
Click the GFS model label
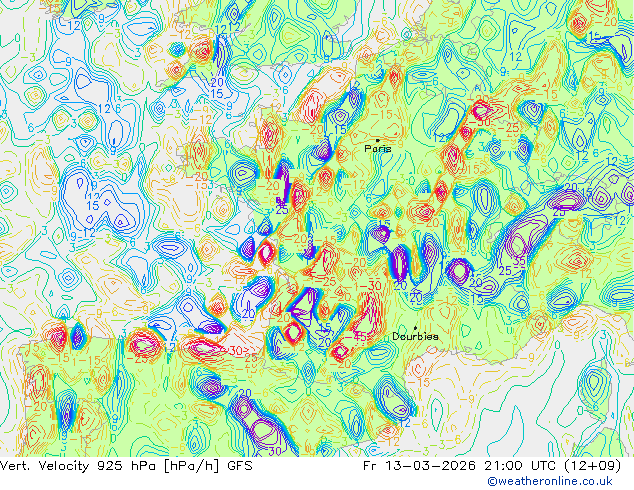(240, 466)
